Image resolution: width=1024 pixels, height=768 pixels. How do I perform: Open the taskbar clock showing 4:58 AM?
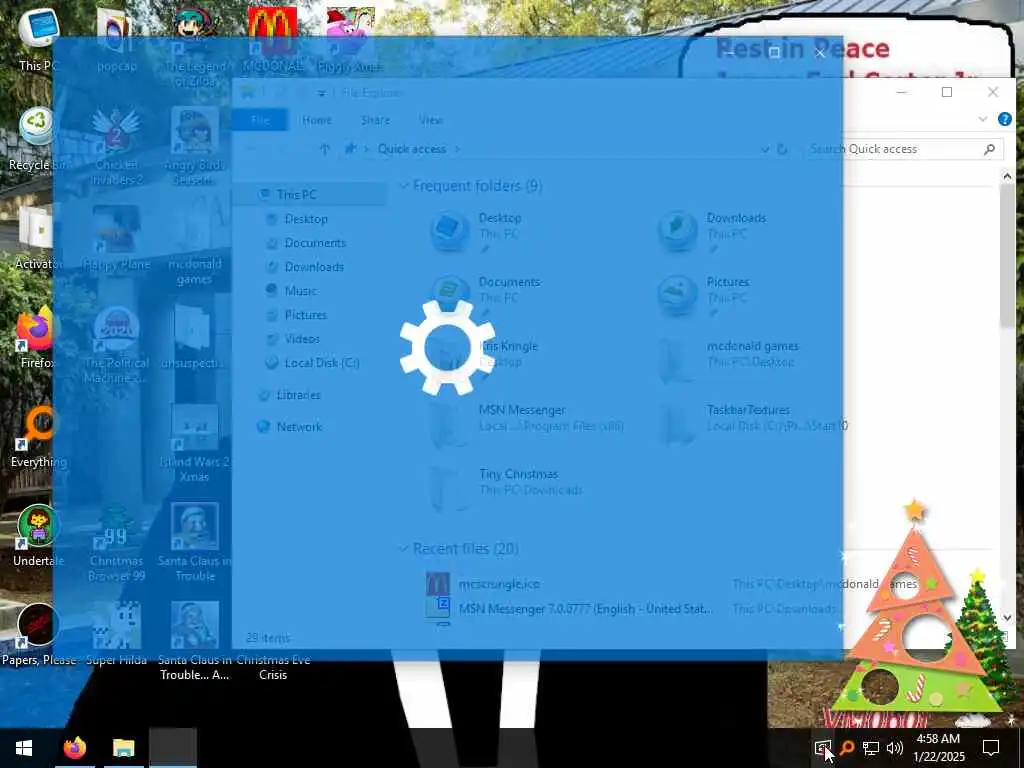tap(940, 748)
